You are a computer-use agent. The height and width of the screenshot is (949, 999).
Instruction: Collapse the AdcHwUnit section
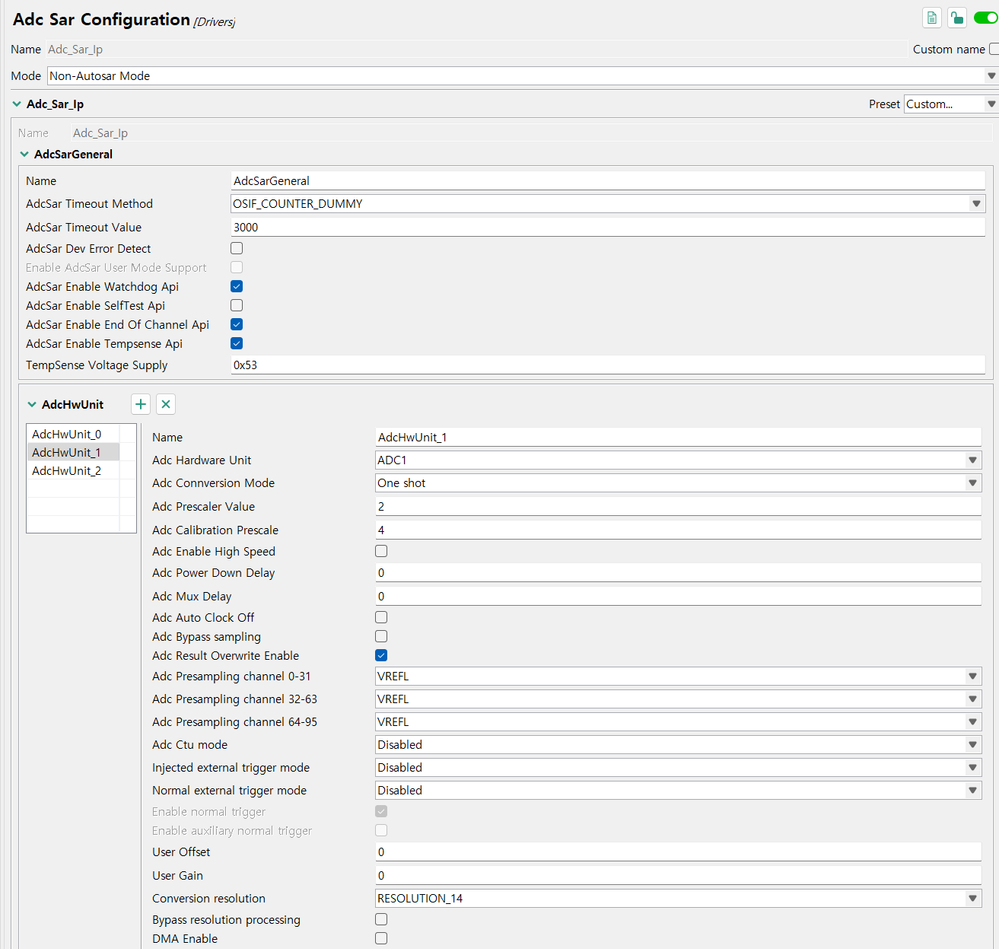coord(33,405)
